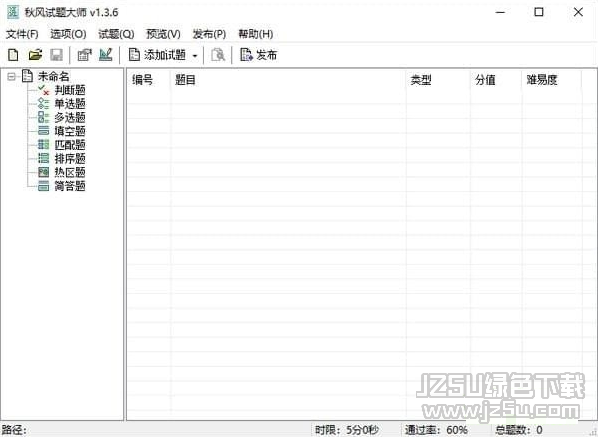
Task: Click the 发布 toolbar button
Action: (258, 55)
